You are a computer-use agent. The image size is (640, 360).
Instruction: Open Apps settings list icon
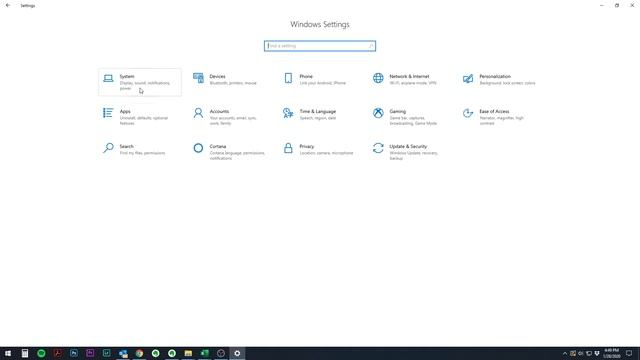(x=108, y=113)
